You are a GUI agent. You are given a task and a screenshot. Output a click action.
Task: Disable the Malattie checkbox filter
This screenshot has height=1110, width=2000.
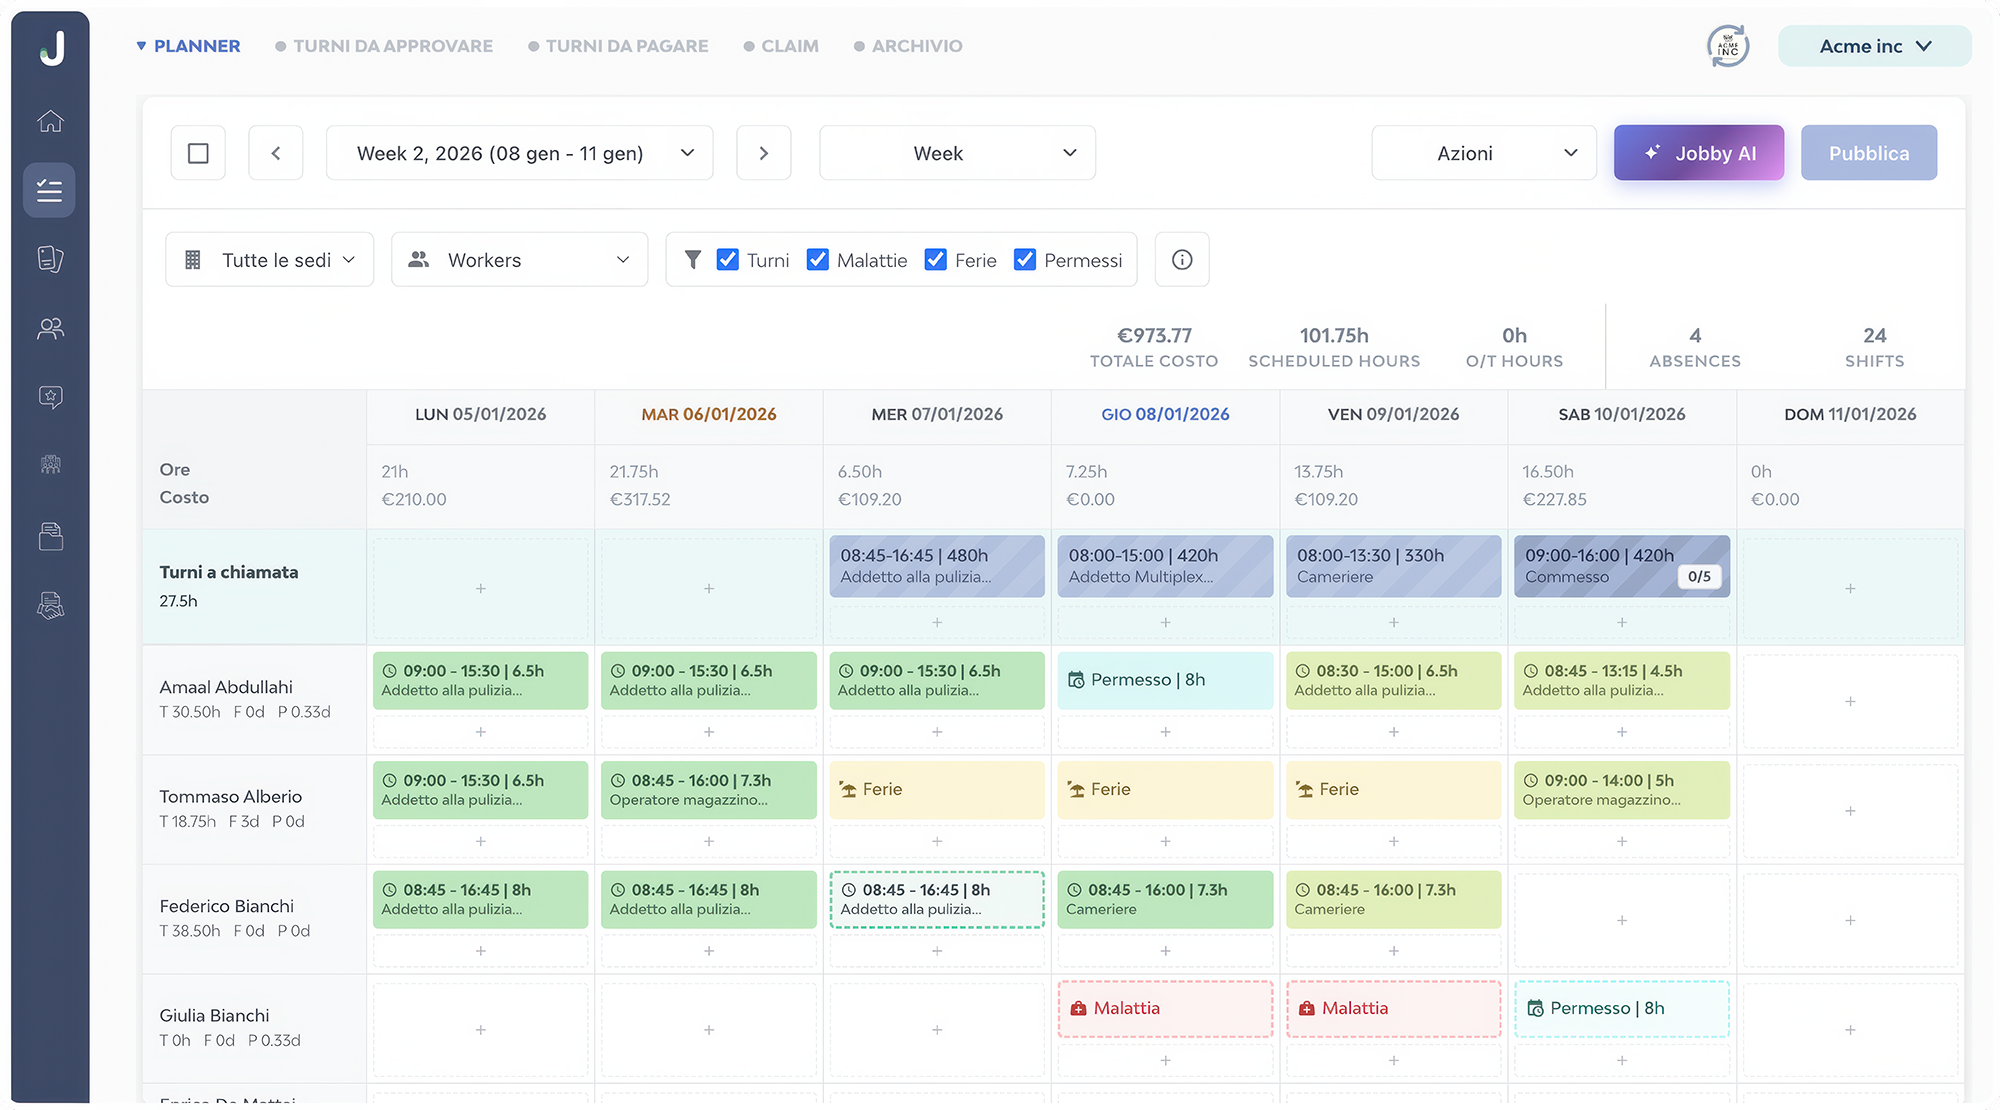pyautogui.click(x=818, y=259)
